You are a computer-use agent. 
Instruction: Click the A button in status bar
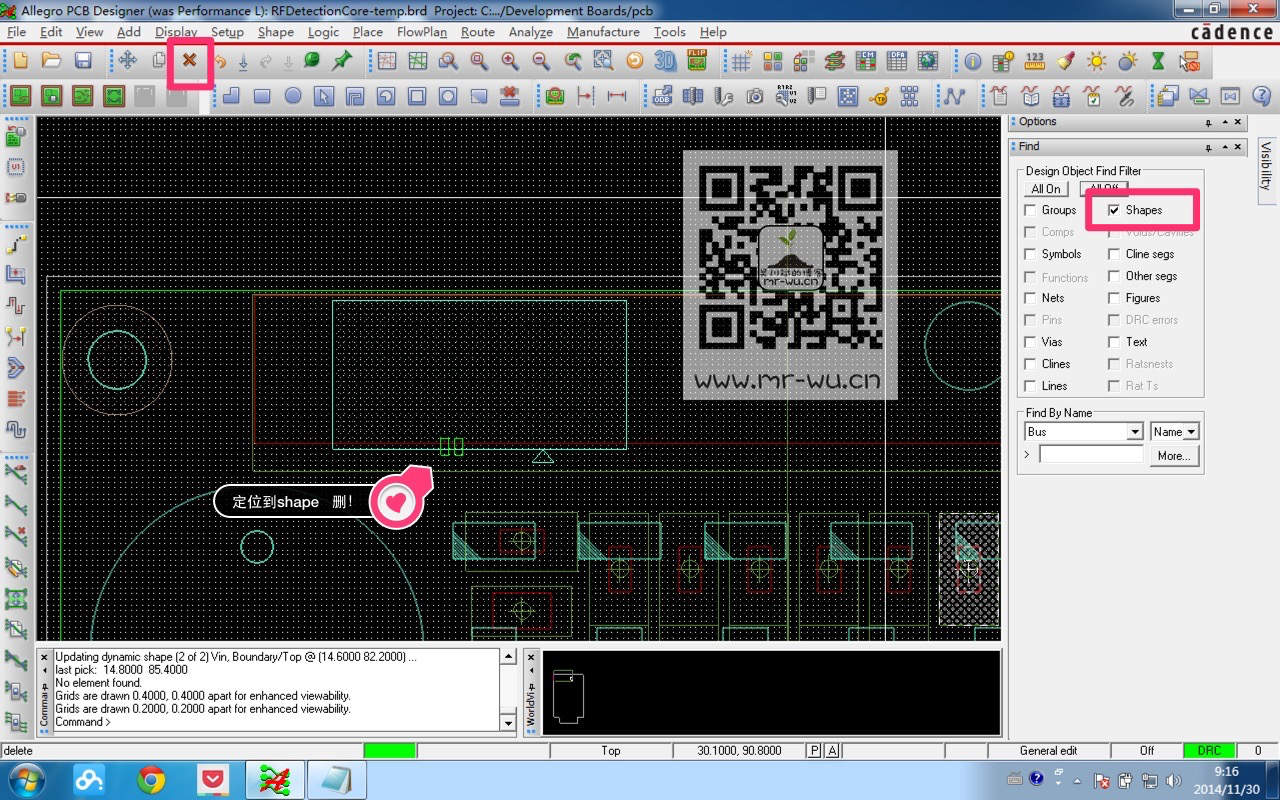pyautogui.click(x=832, y=751)
